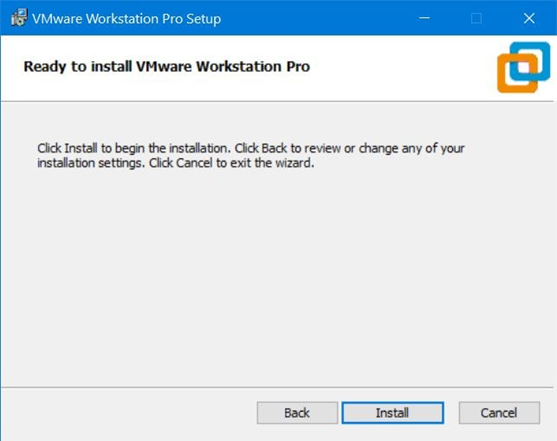Click the setup installer icon in title bar
This screenshot has width=557, height=441.
19,18
